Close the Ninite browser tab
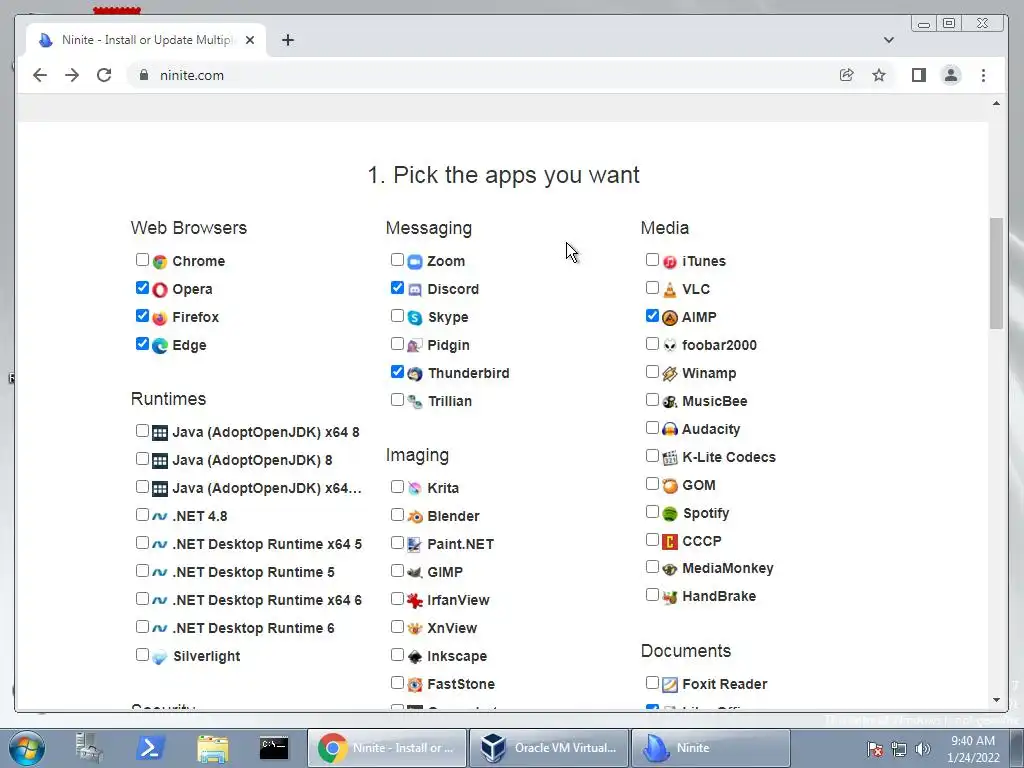This screenshot has width=1024, height=768. click(249, 40)
